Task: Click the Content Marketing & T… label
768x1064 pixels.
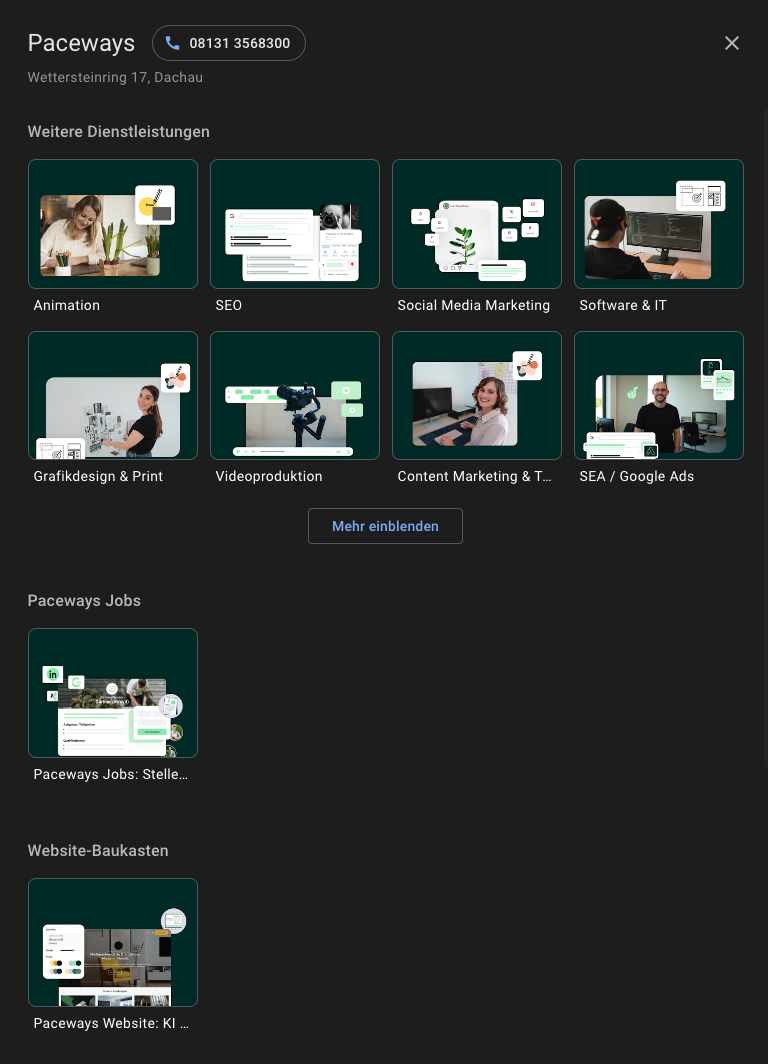Action: 474,476
